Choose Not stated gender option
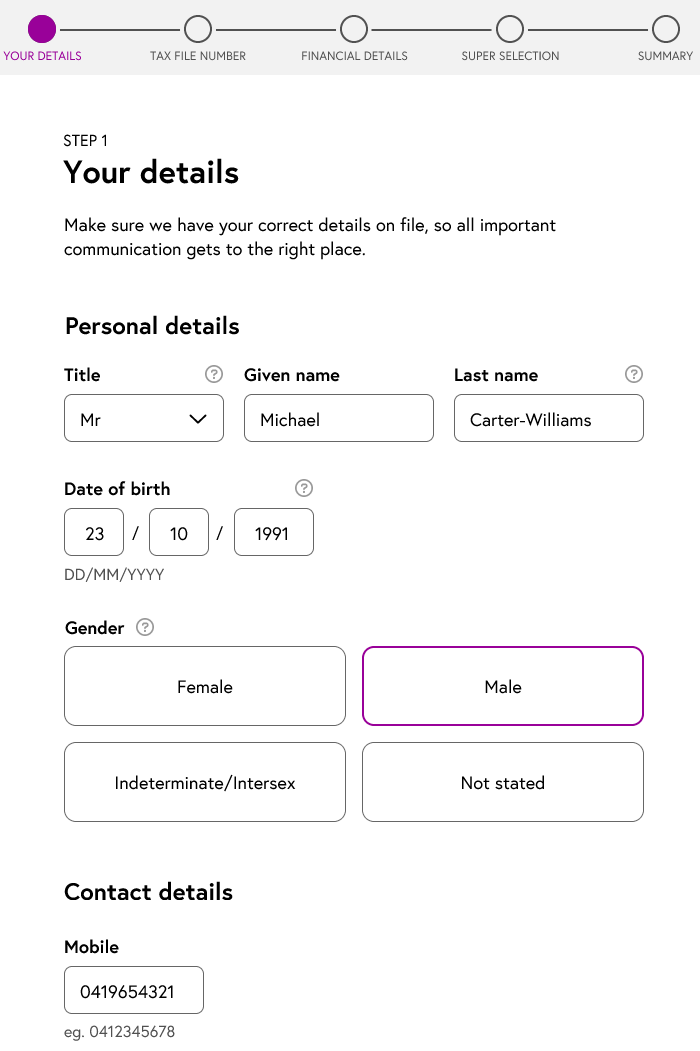The image size is (700, 1051). click(x=503, y=782)
